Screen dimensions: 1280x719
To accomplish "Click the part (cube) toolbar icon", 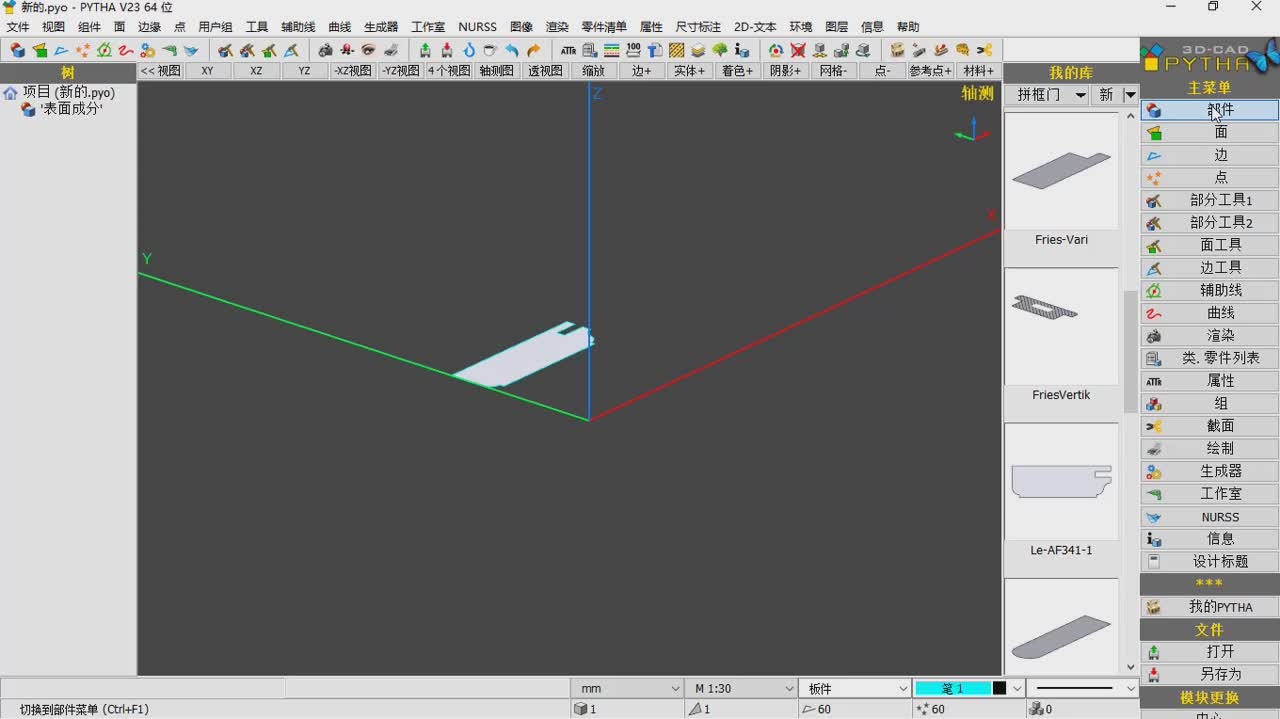I will point(17,50).
